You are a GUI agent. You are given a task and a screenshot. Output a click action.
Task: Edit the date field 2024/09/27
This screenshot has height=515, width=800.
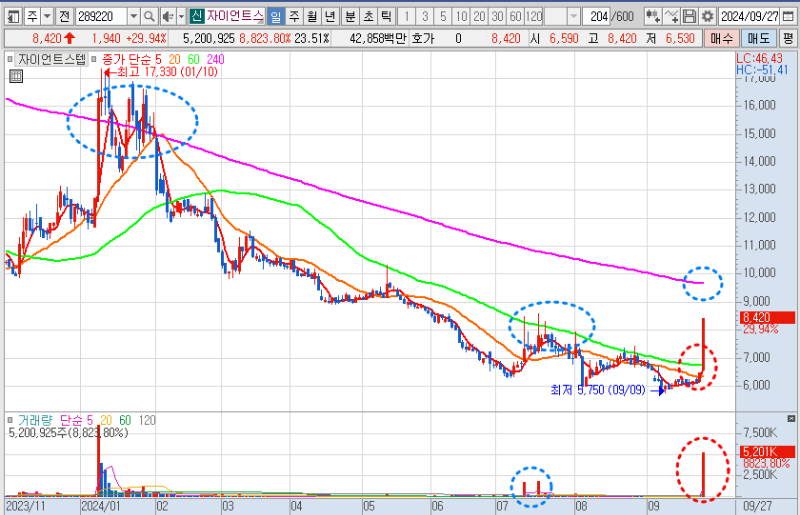(x=749, y=17)
